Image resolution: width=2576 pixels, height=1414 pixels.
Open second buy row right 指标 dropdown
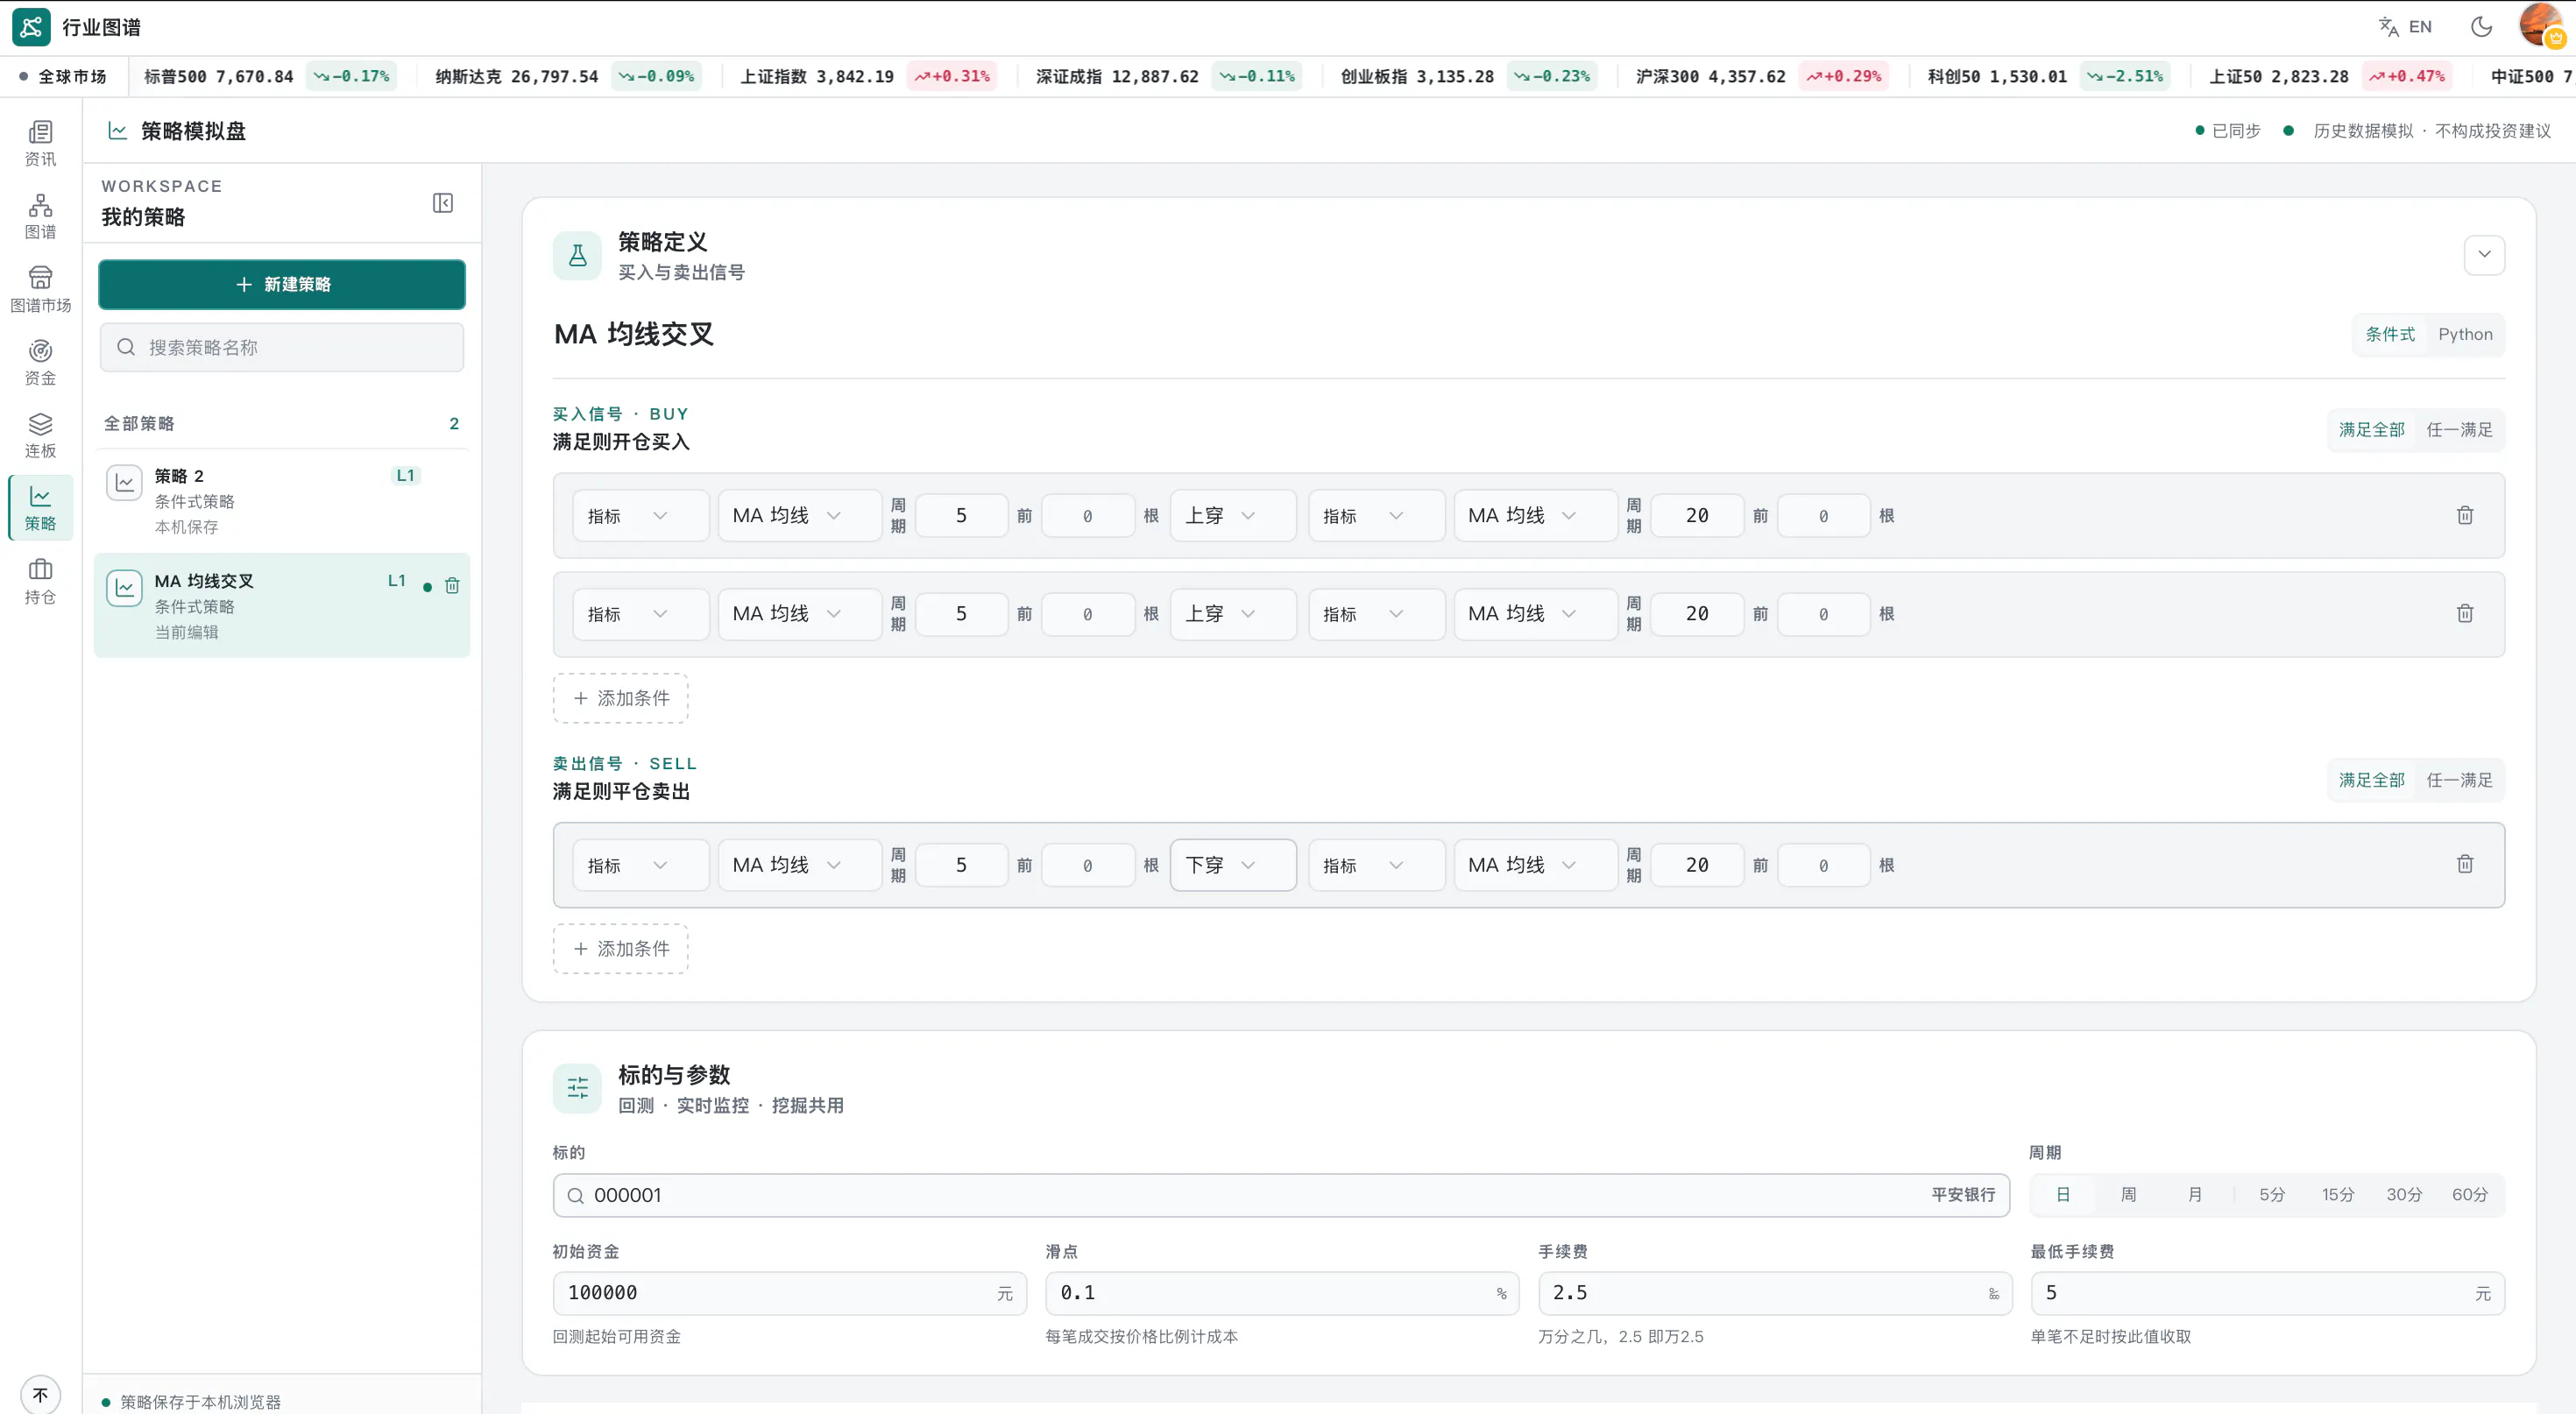[x=1376, y=614]
